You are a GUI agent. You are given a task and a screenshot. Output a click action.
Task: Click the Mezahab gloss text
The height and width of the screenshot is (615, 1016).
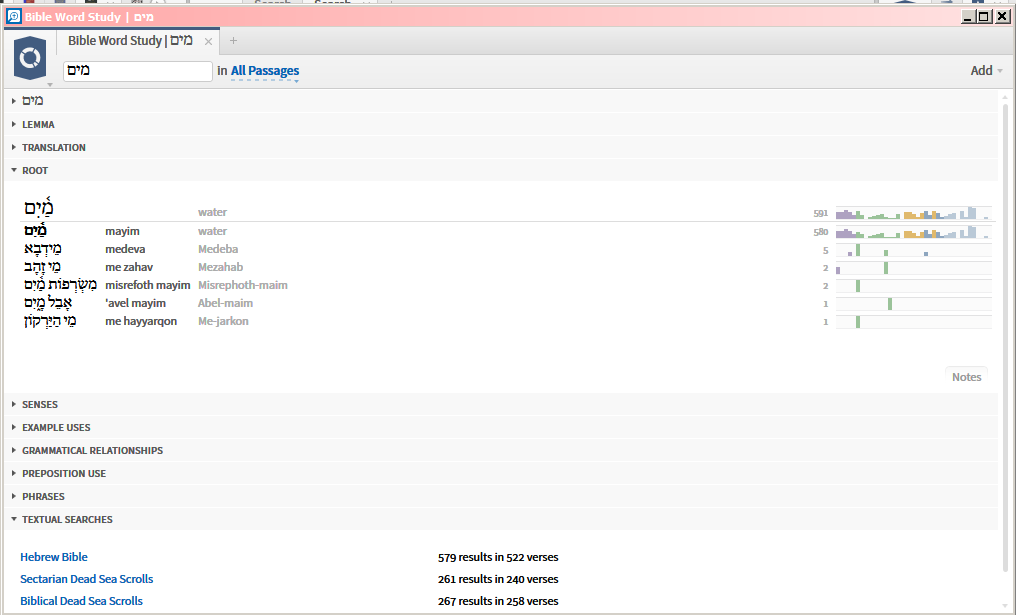pyautogui.click(x=220, y=267)
